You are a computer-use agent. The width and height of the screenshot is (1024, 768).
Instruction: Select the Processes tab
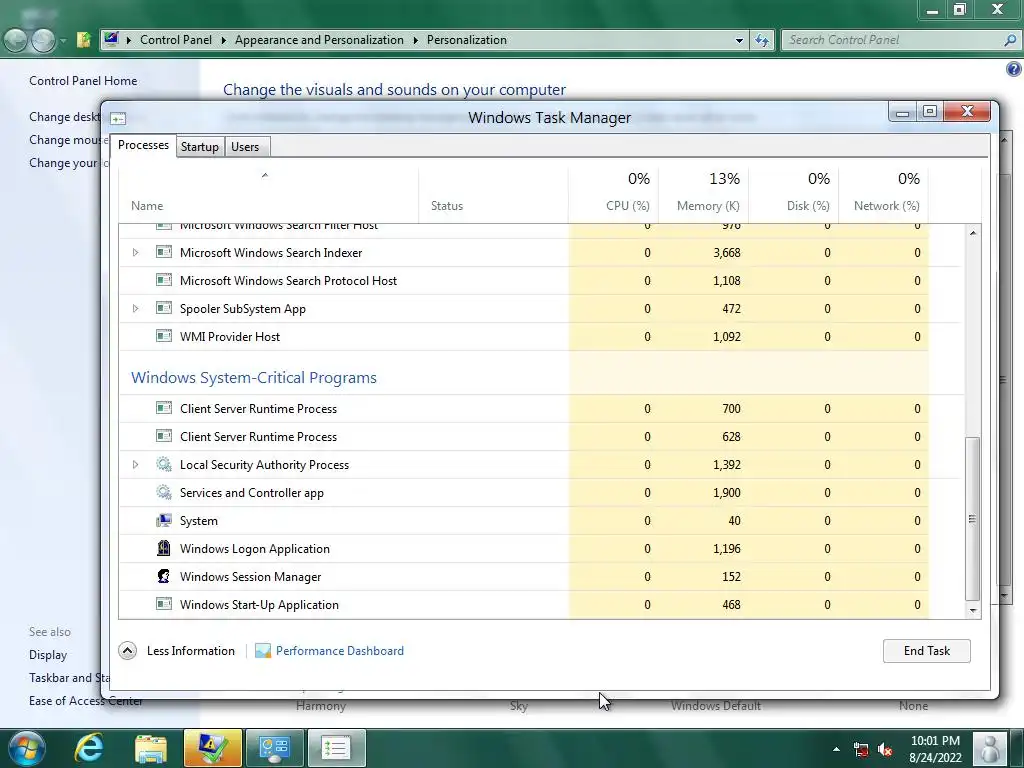pos(143,145)
